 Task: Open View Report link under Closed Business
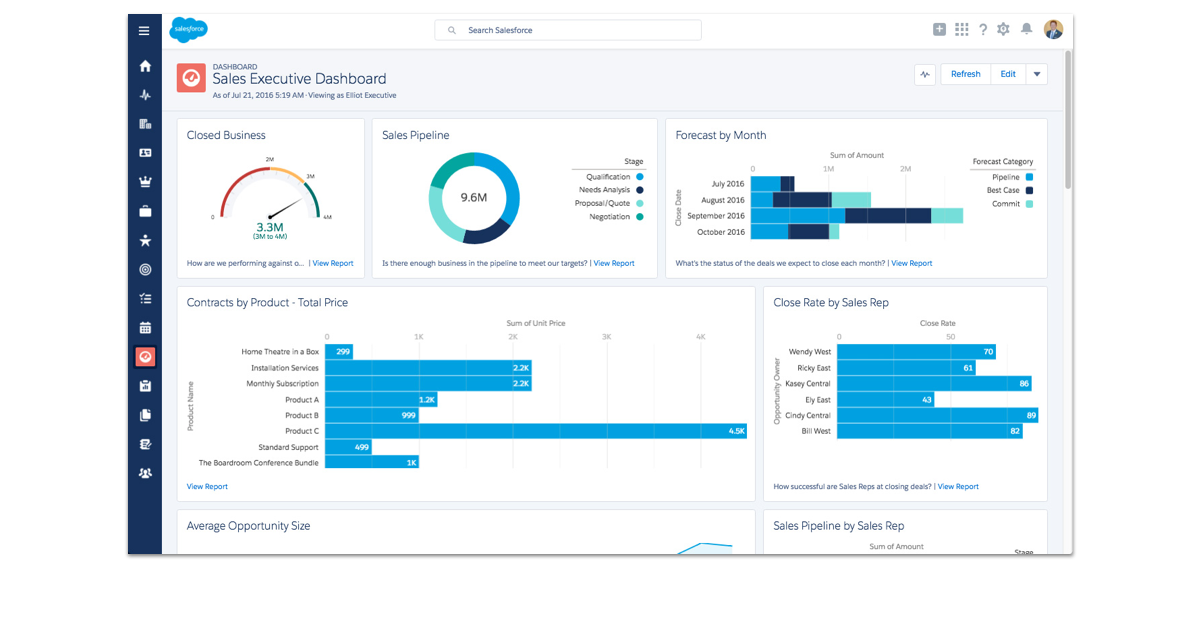point(333,264)
